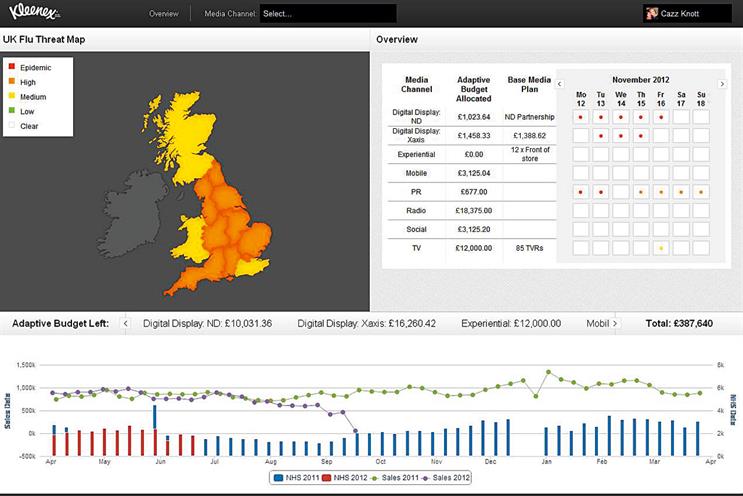
Task: Toggle Mobile Saturday 17 cell
Action: 681,173
